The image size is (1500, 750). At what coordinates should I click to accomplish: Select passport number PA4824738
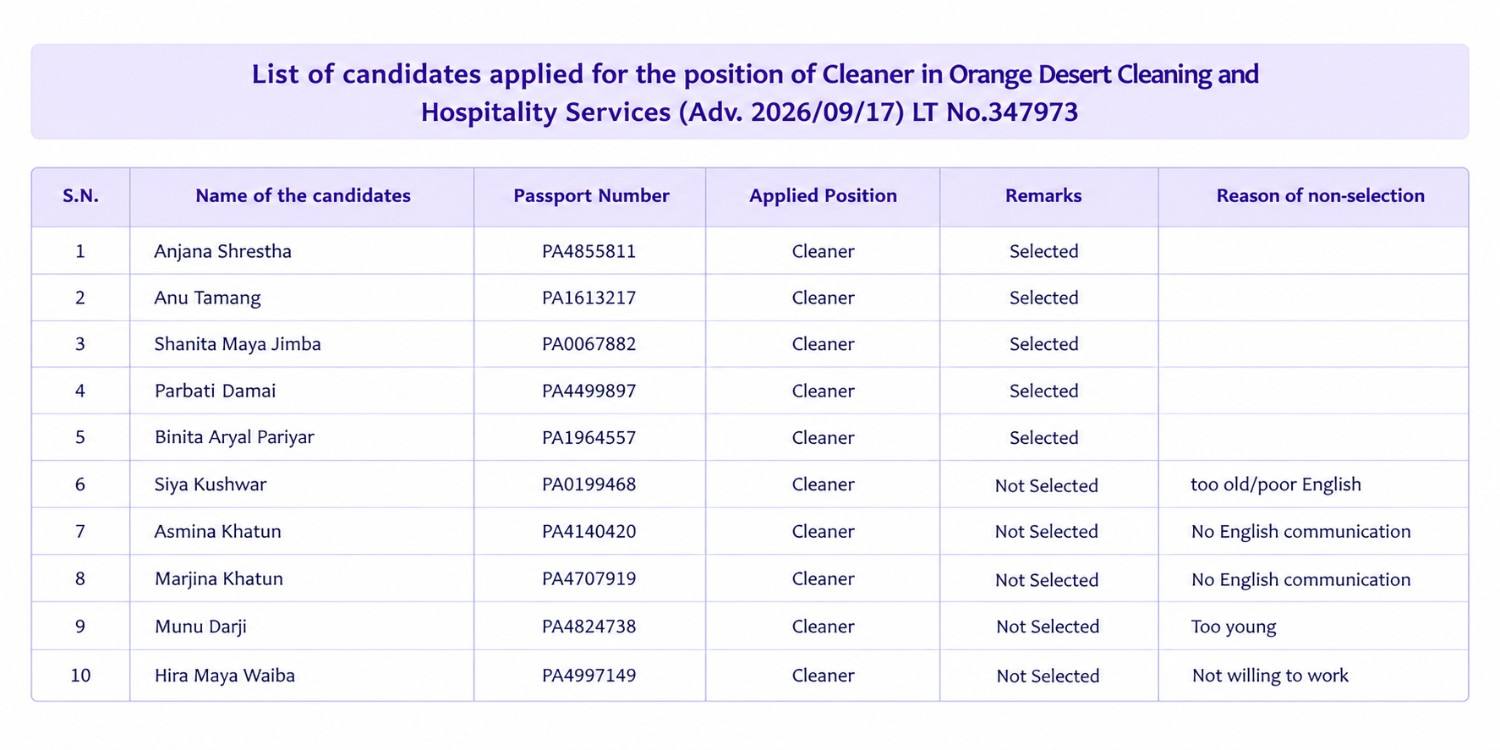(589, 627)
